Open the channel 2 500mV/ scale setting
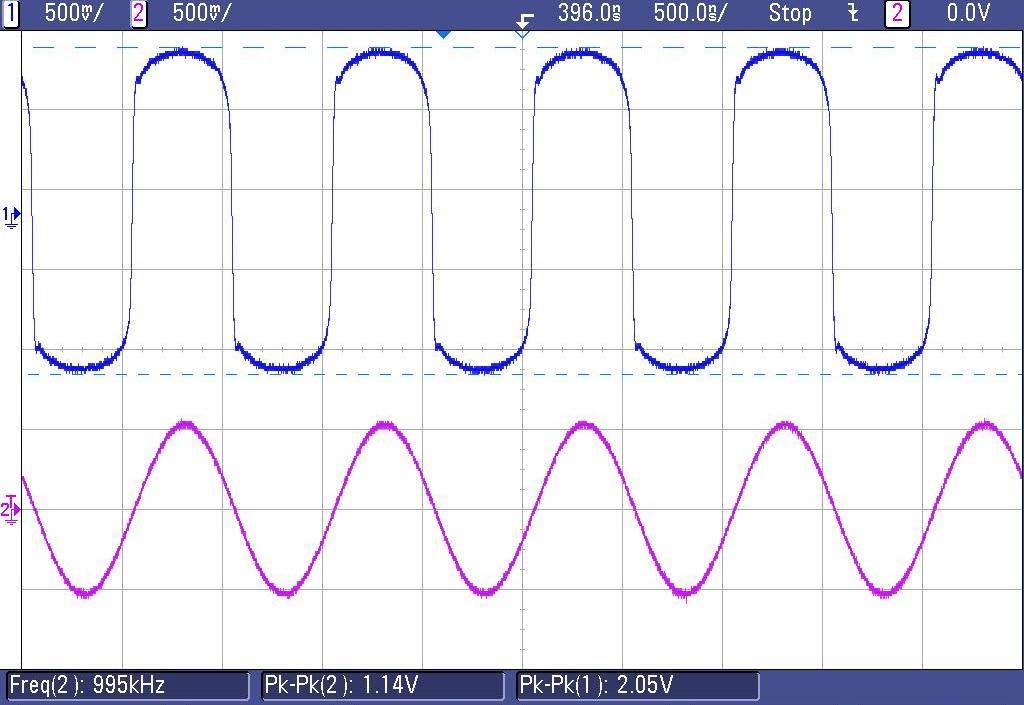Viewport: 1024px width, 705px height. click(x=201, y=13)
